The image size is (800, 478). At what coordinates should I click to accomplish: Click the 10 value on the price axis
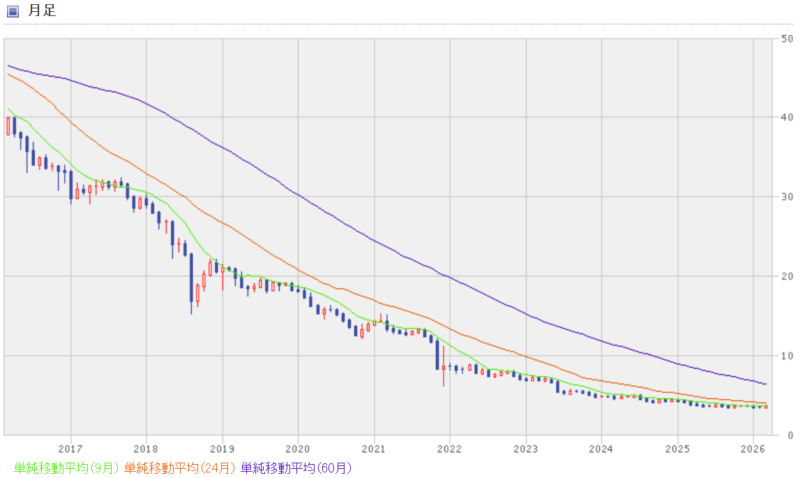788,355
